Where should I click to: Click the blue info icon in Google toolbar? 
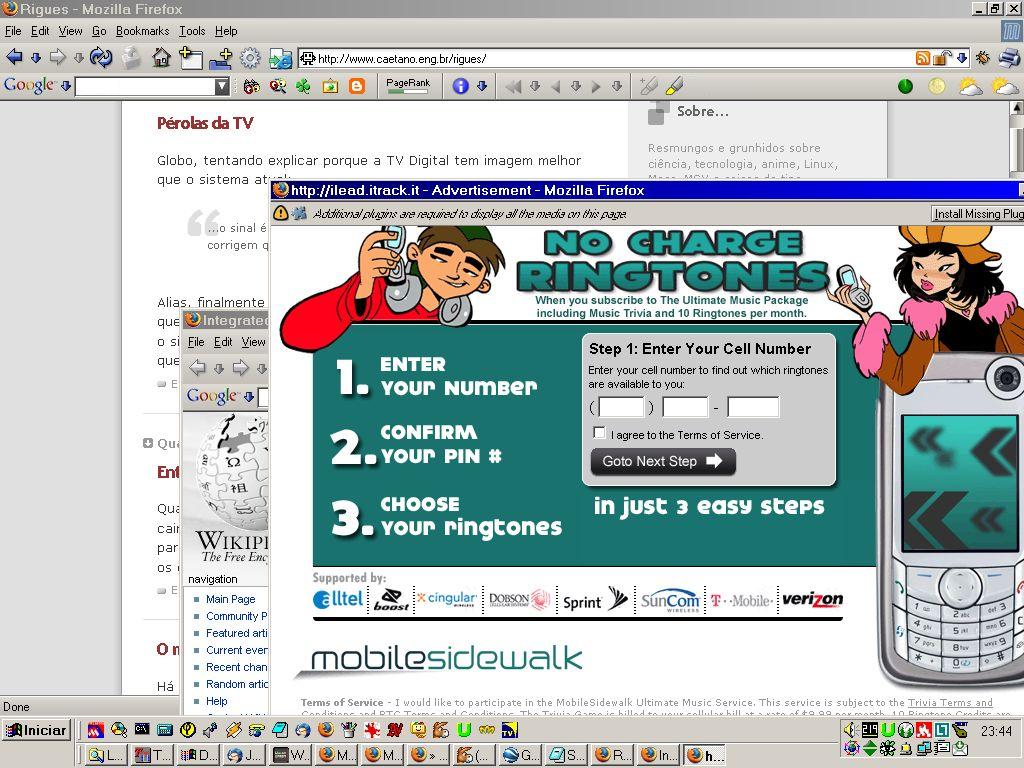[460, 86]
